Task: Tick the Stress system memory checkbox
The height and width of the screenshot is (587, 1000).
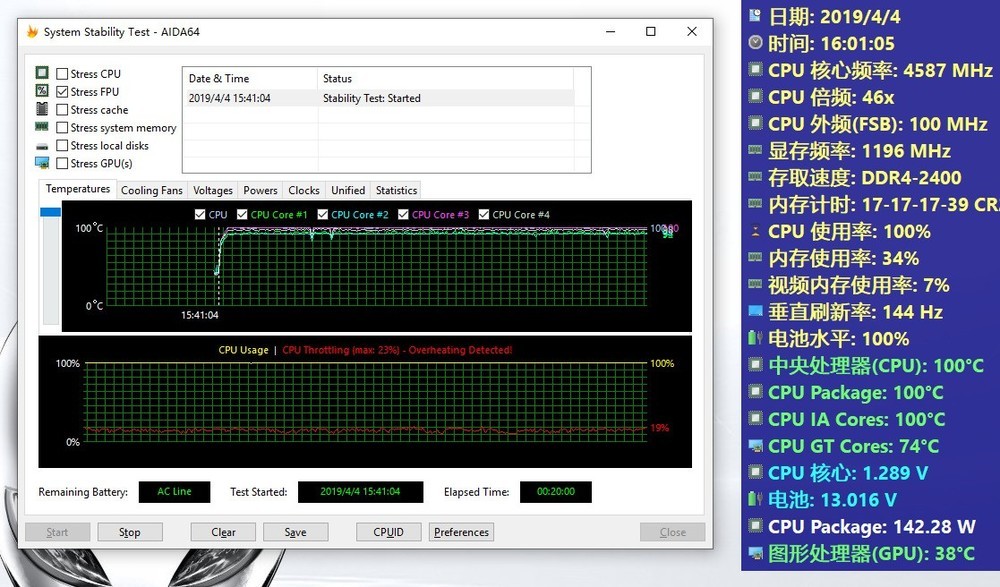Action: tap(62, 128)
